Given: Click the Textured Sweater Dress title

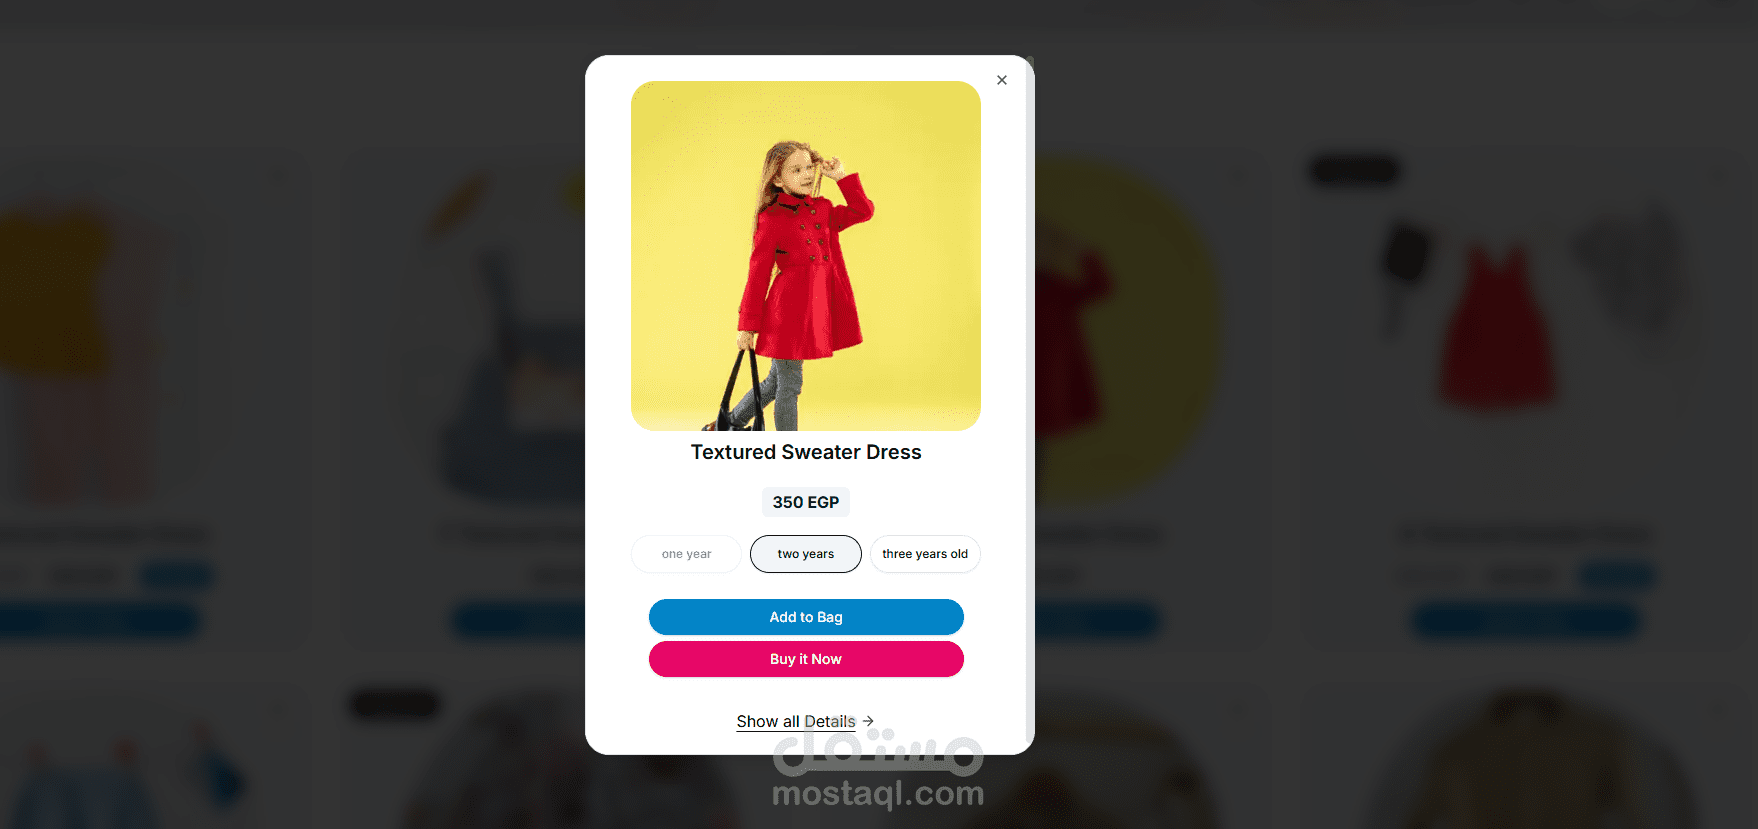Looking at the screenshot, I should click(806, 452).
